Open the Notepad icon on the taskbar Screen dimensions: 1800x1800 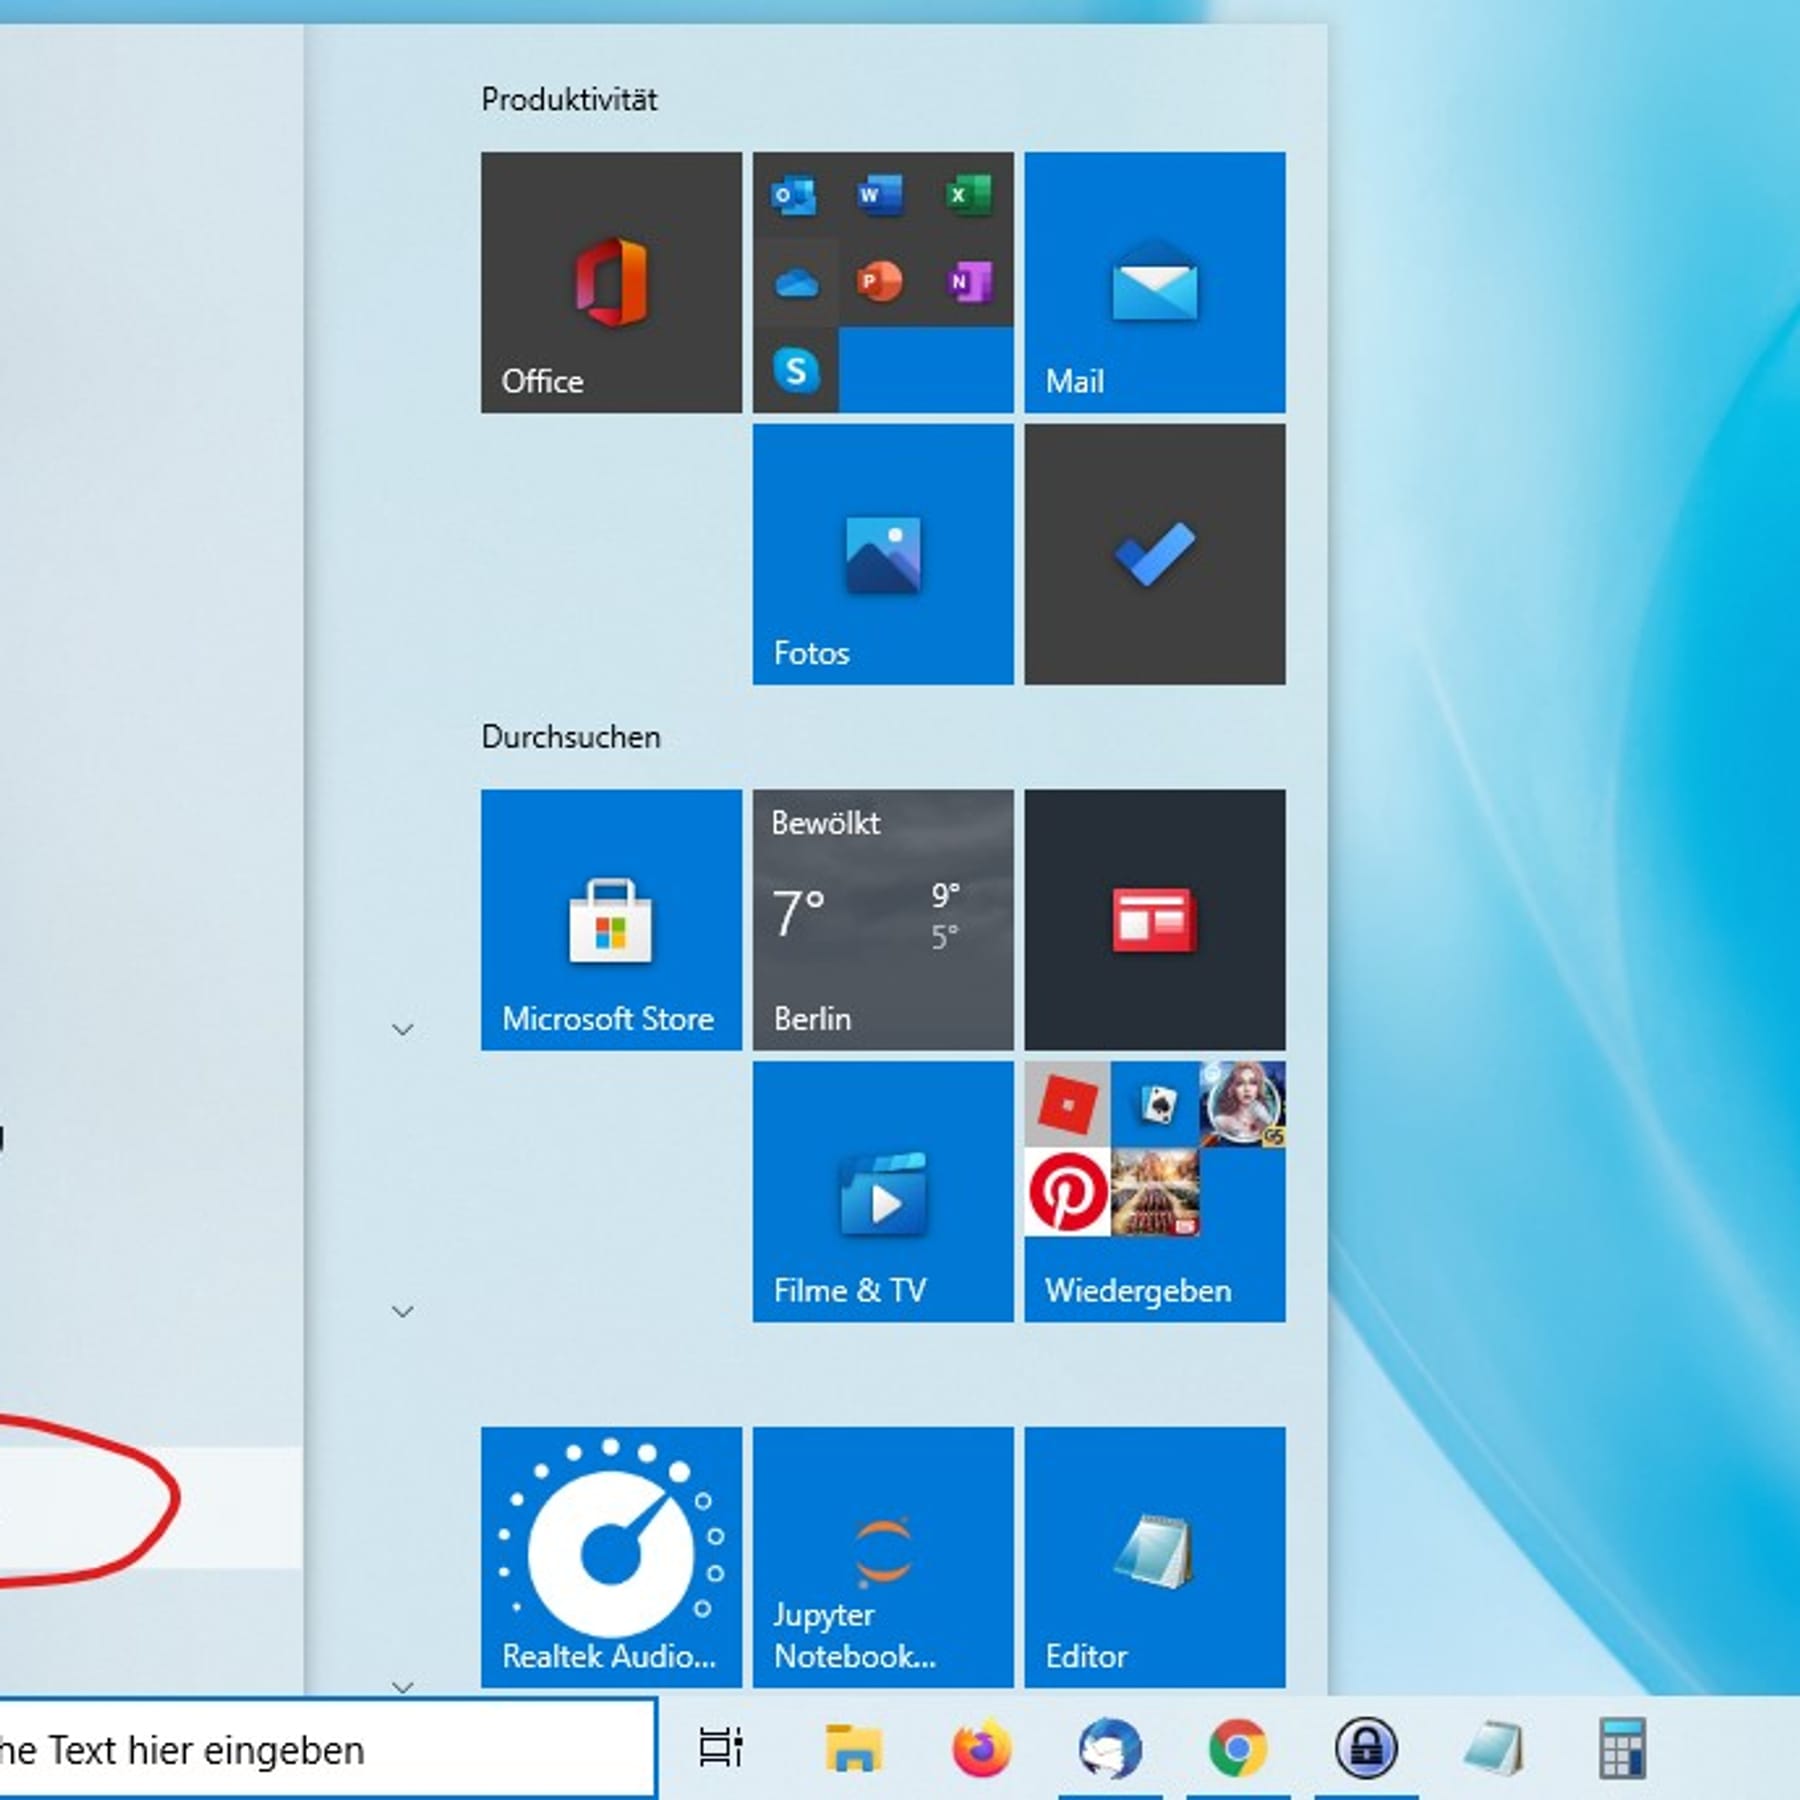tap(1494, 1747)
